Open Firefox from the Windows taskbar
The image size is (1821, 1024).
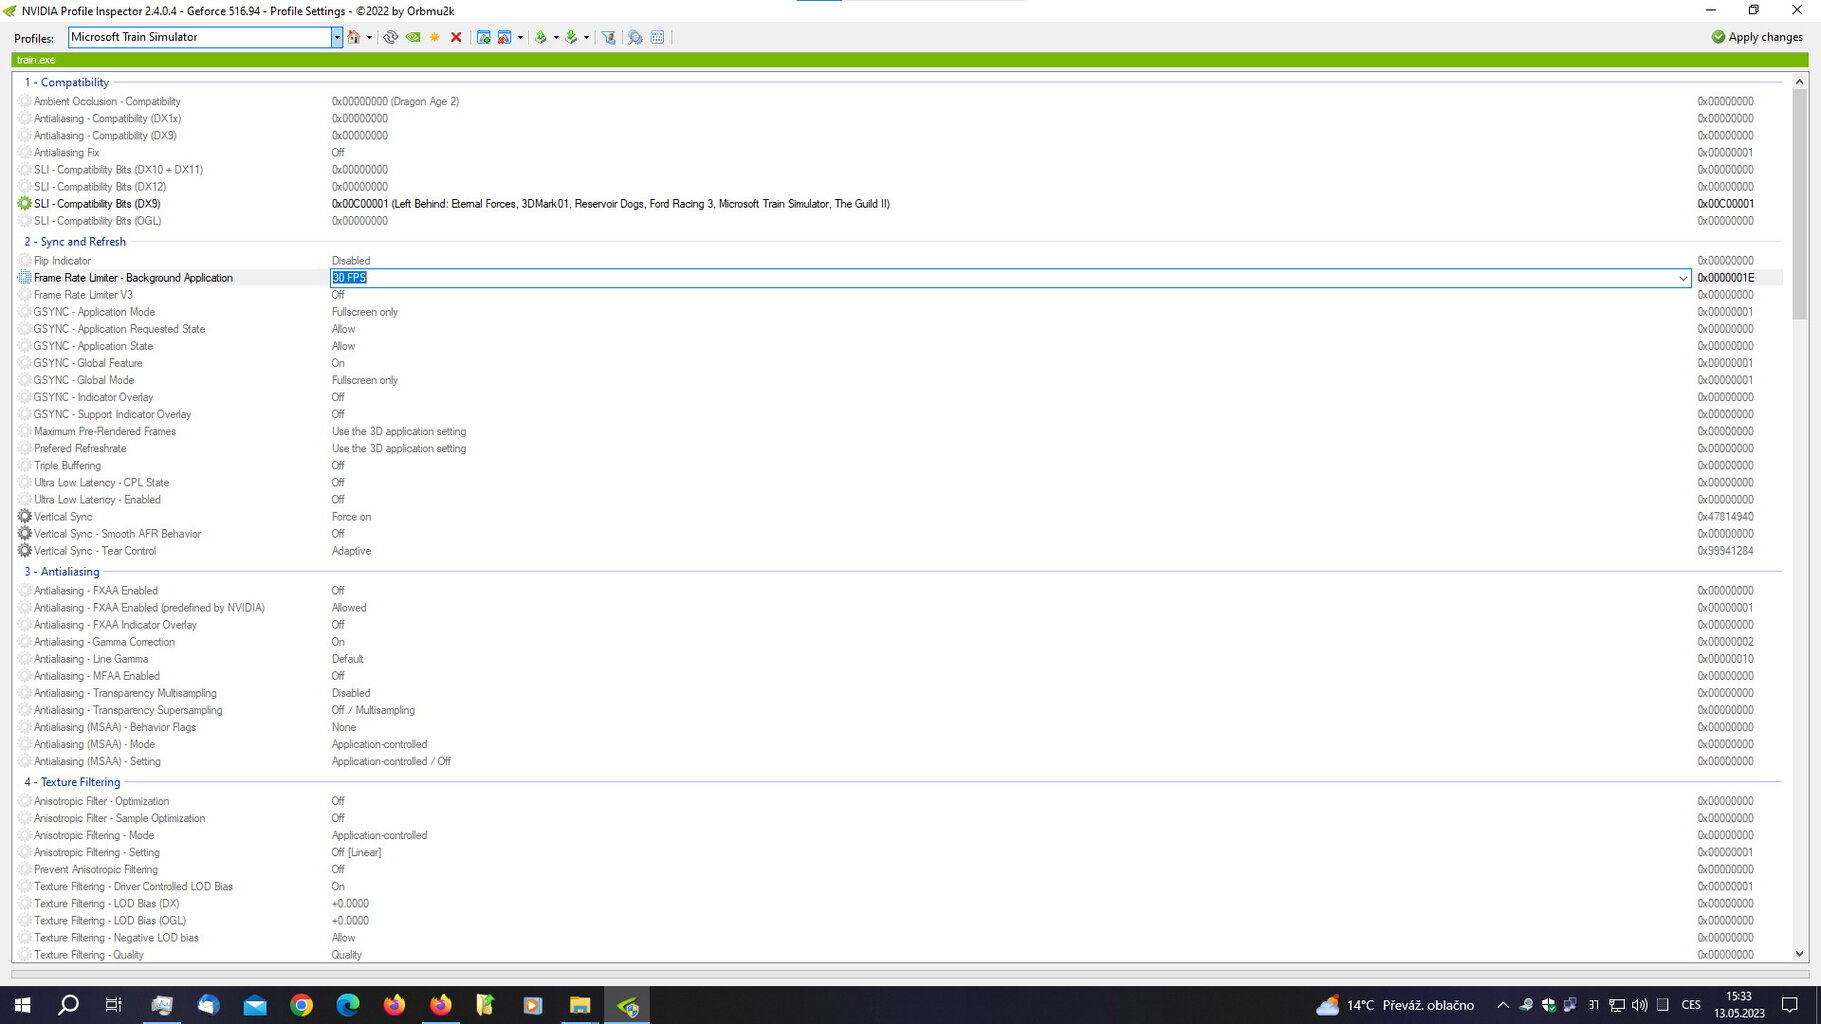coord(394,1005)
